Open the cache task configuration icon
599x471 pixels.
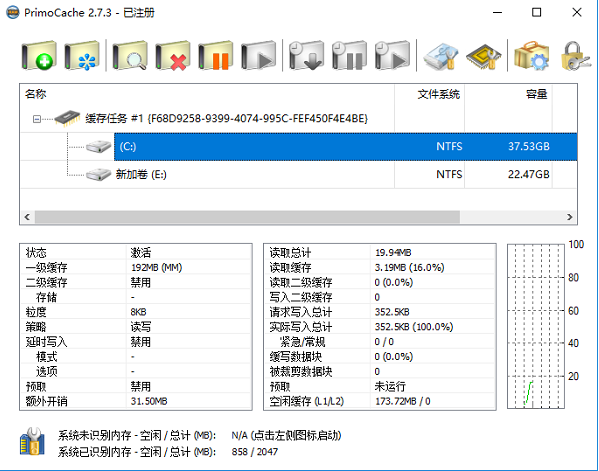pos(82,56)
